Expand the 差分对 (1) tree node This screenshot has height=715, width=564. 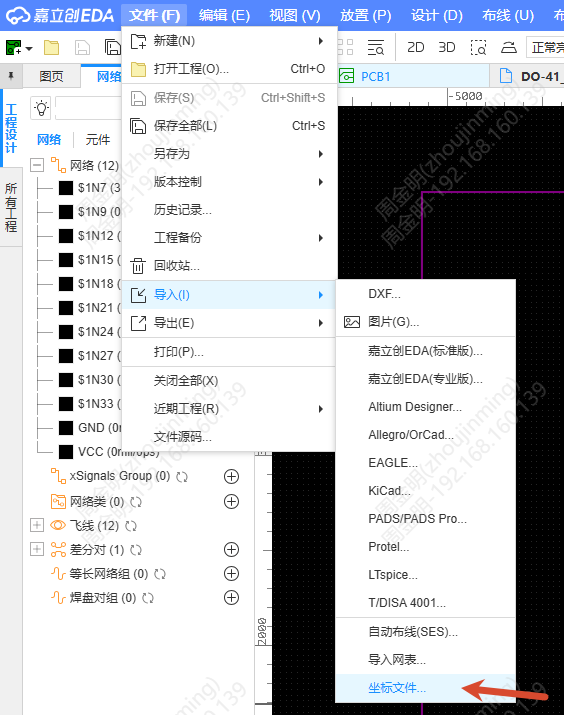point(37,549)
